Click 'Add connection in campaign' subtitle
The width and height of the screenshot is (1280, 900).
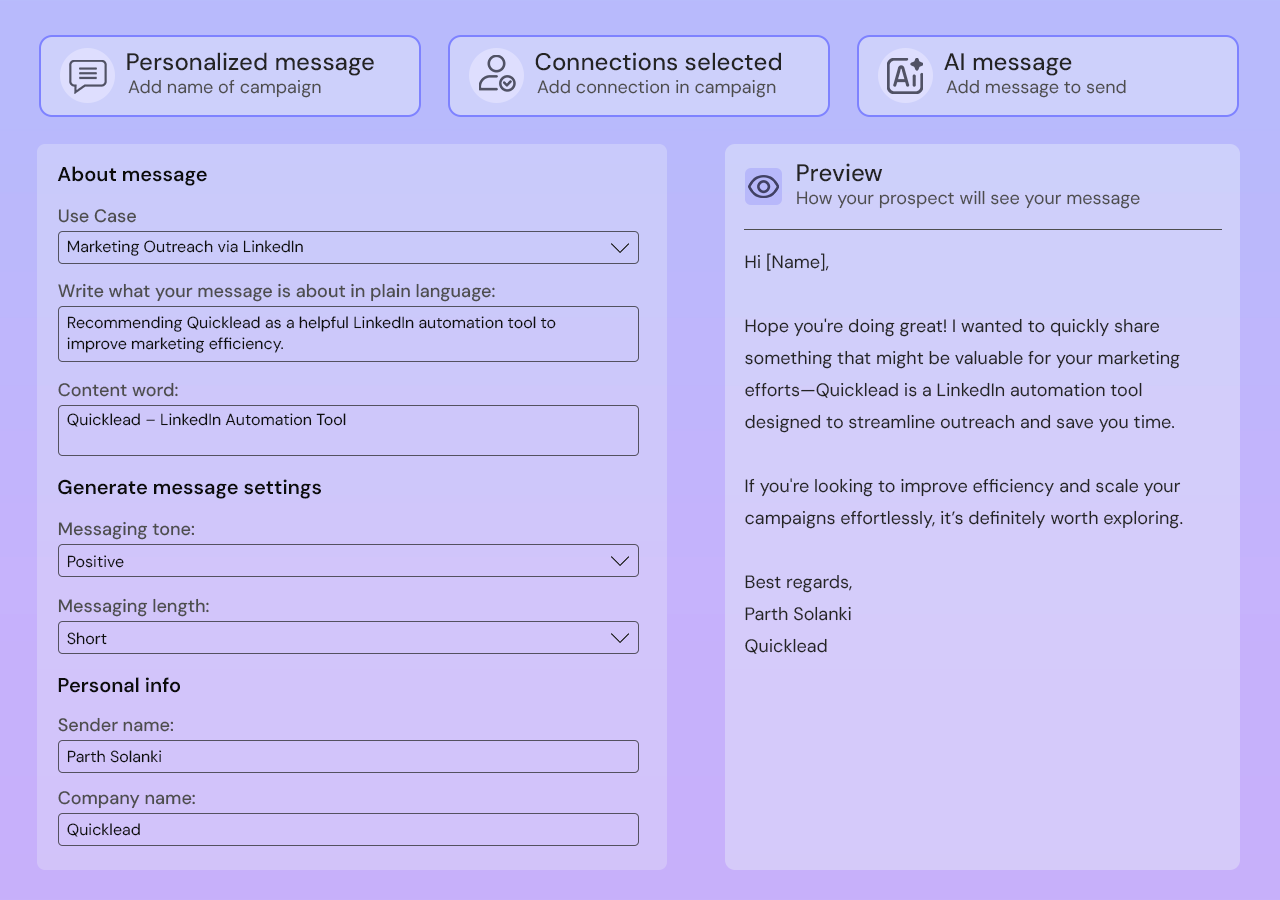pos(656,87)
